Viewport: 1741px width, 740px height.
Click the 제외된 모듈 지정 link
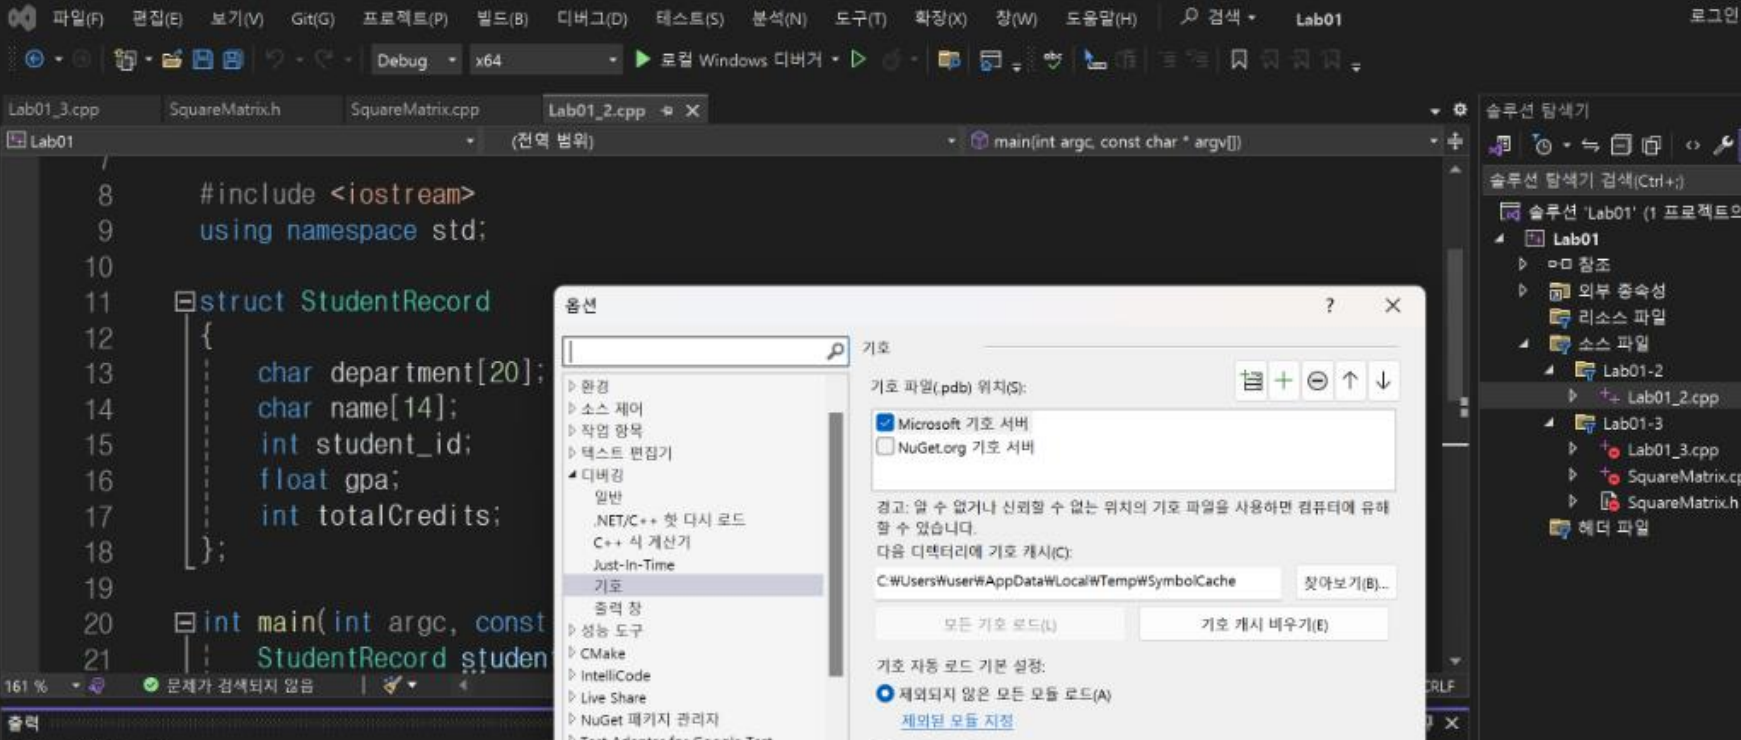pos(957,720)
